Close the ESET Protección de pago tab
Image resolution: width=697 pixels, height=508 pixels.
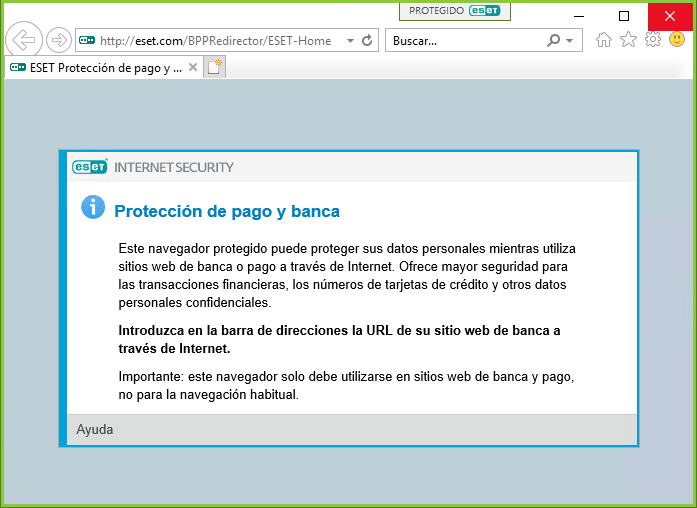click(x=193, y=67)
